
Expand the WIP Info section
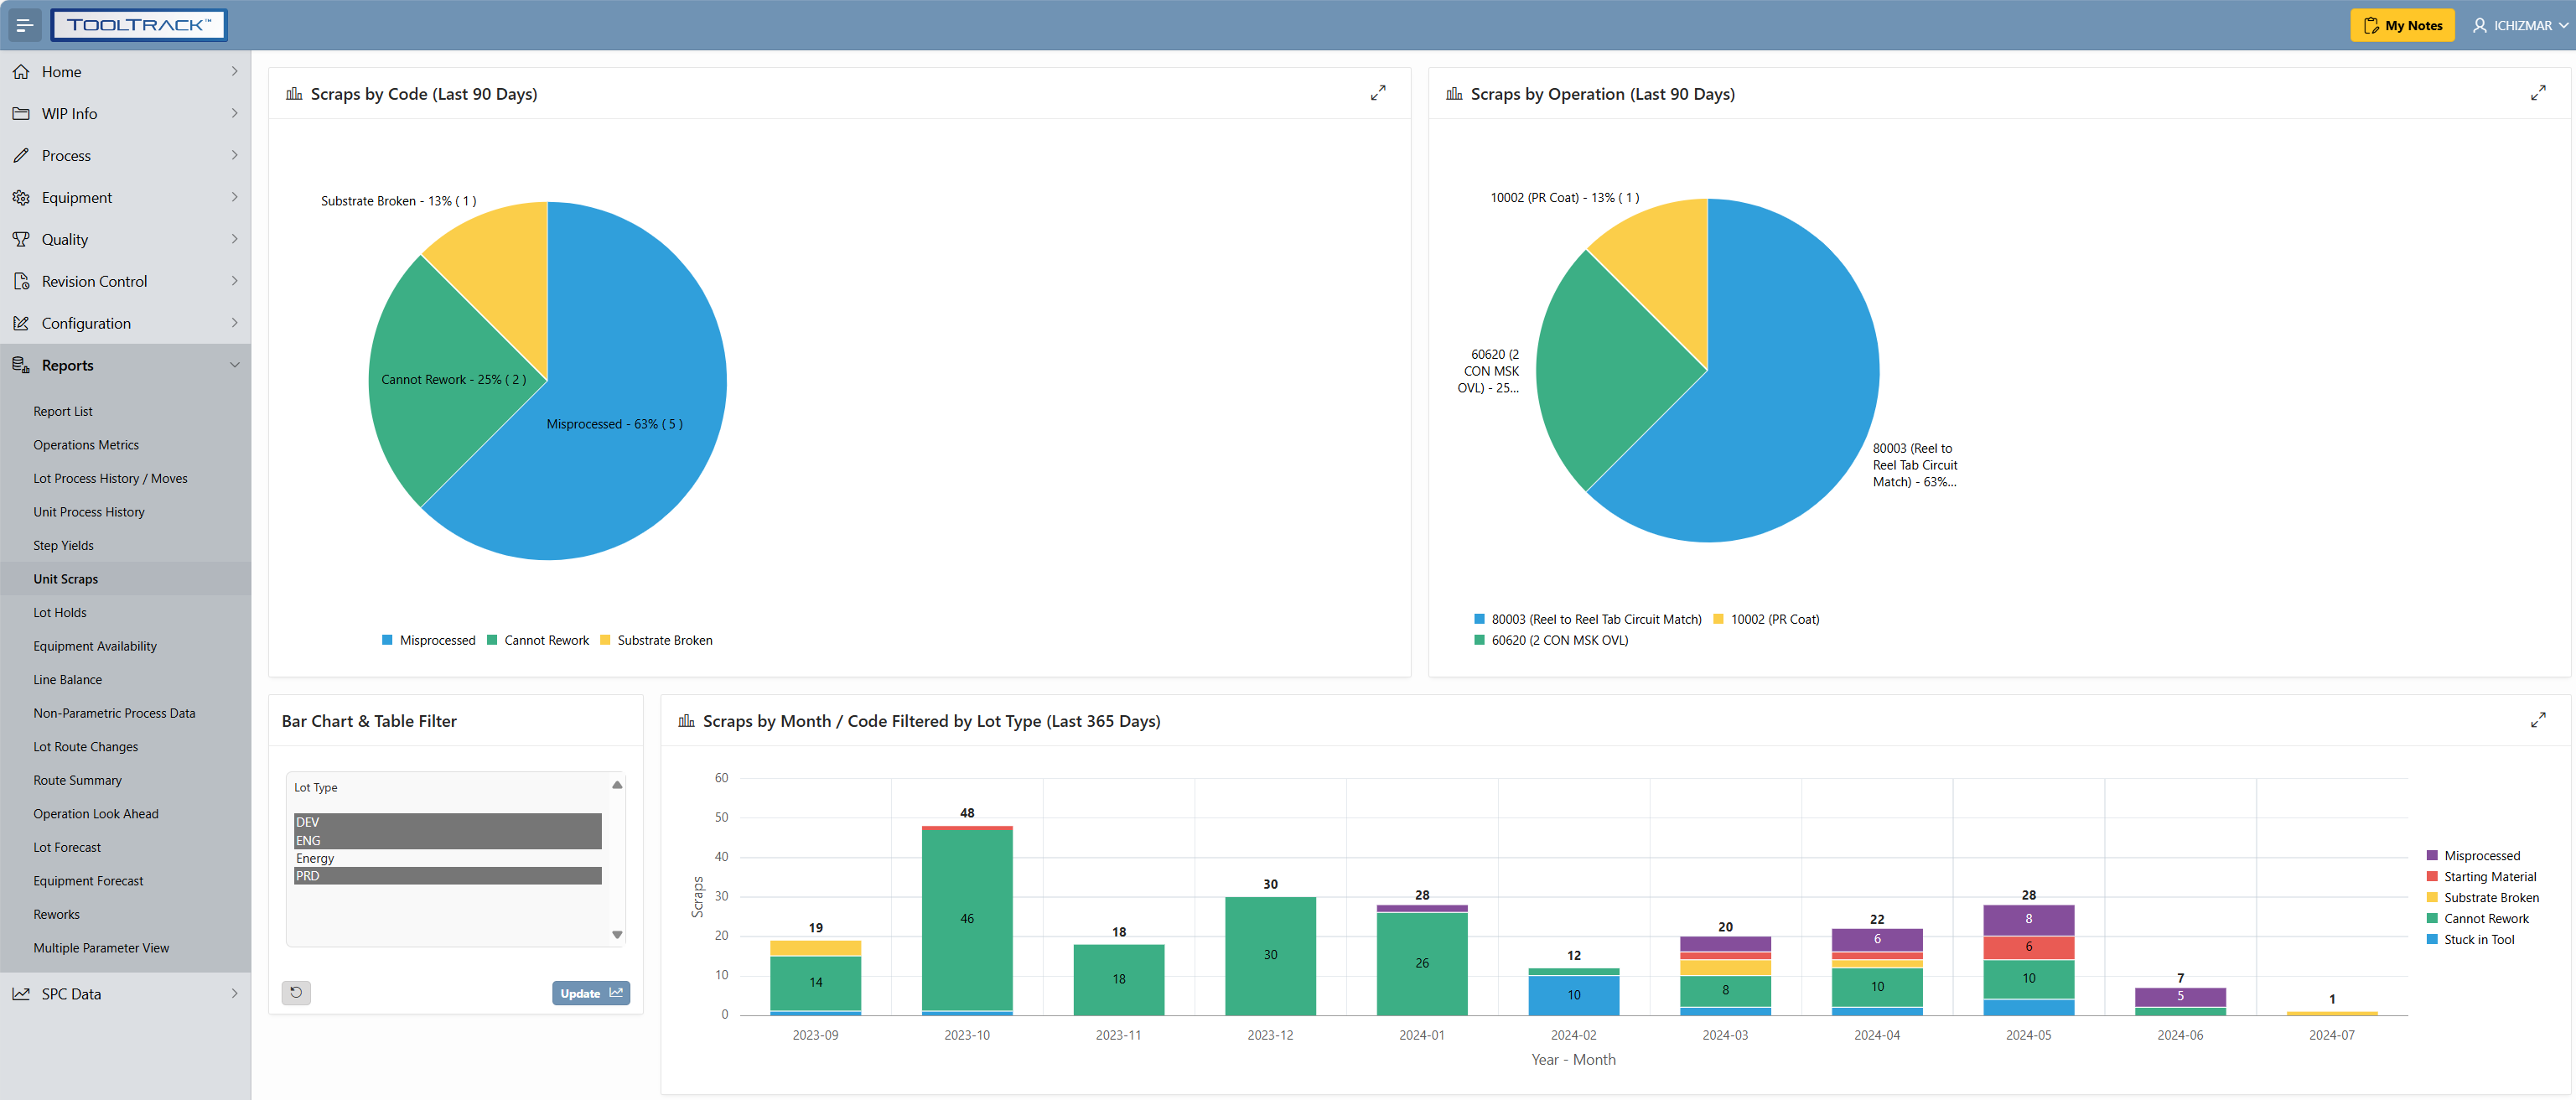pos(125,113)
